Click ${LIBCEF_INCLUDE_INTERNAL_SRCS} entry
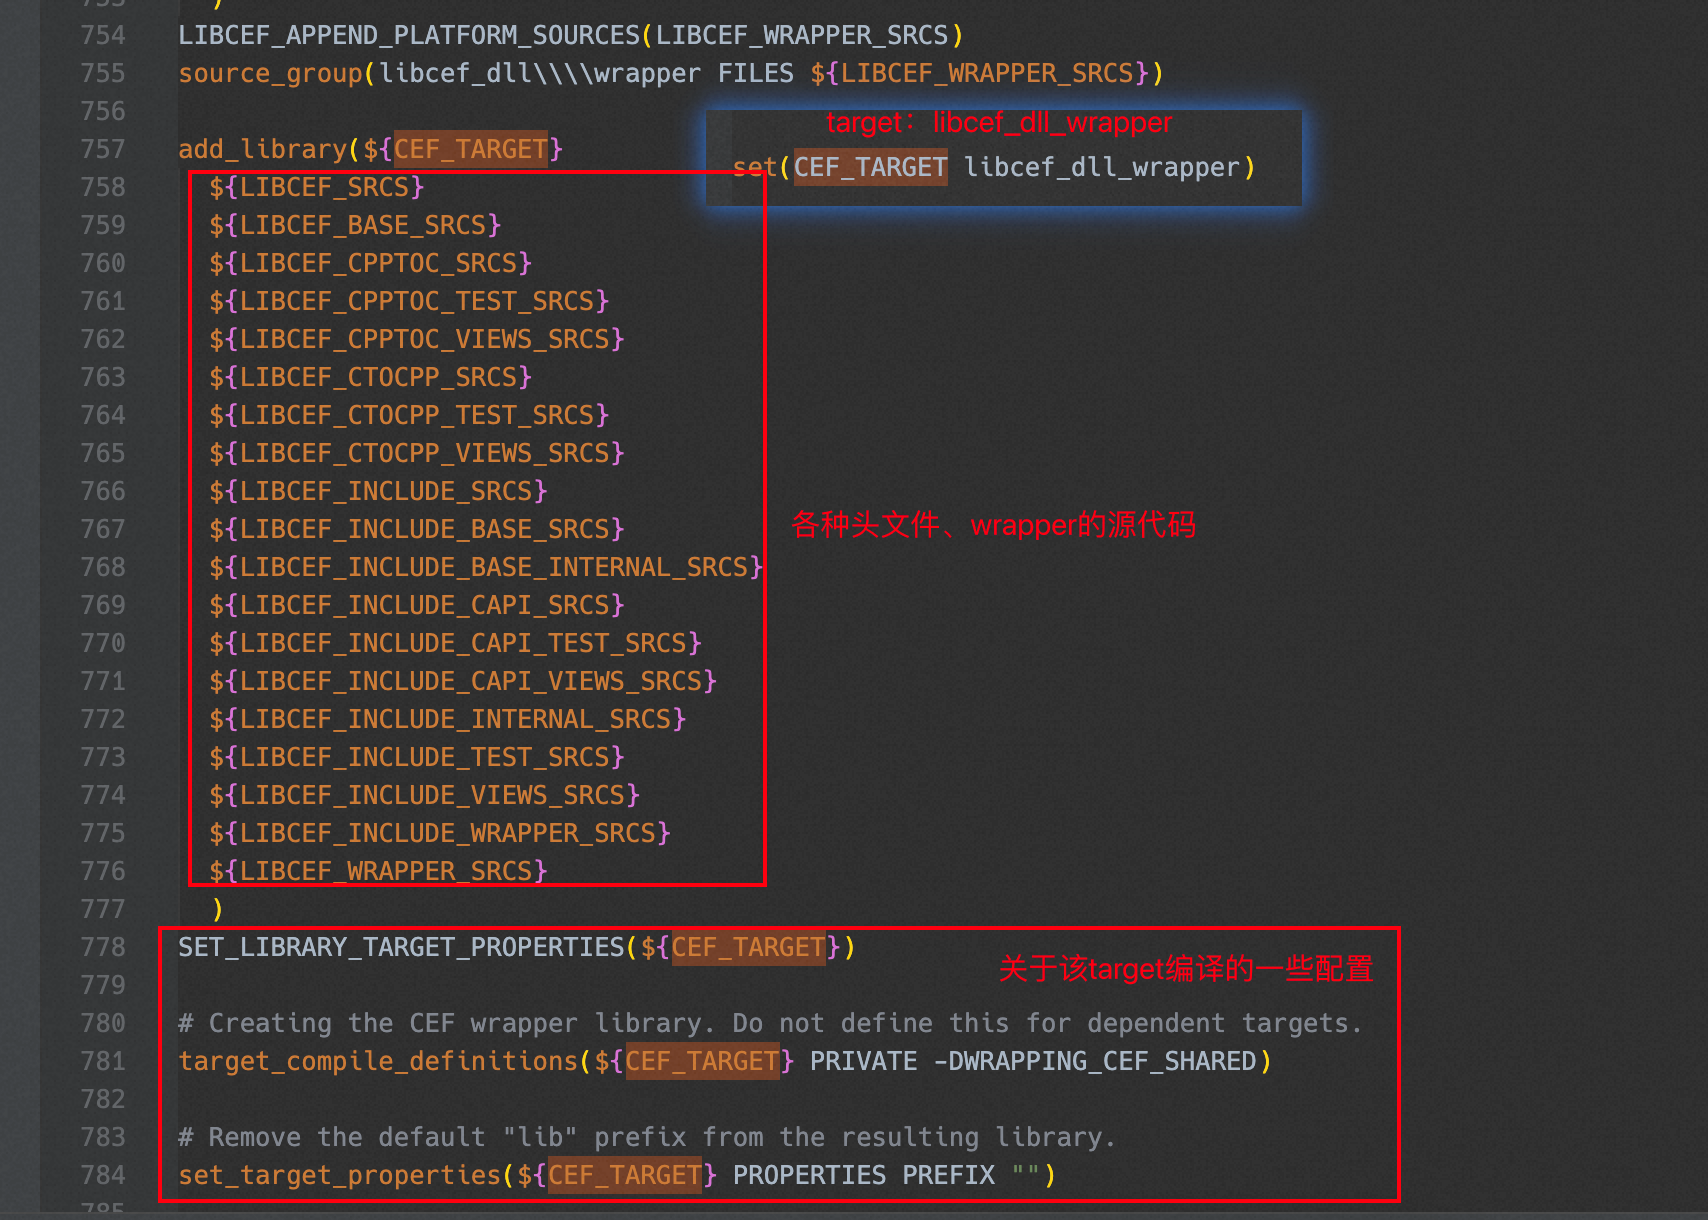This screenshot has height=1220, width=1708. click(x=448, y=719)
